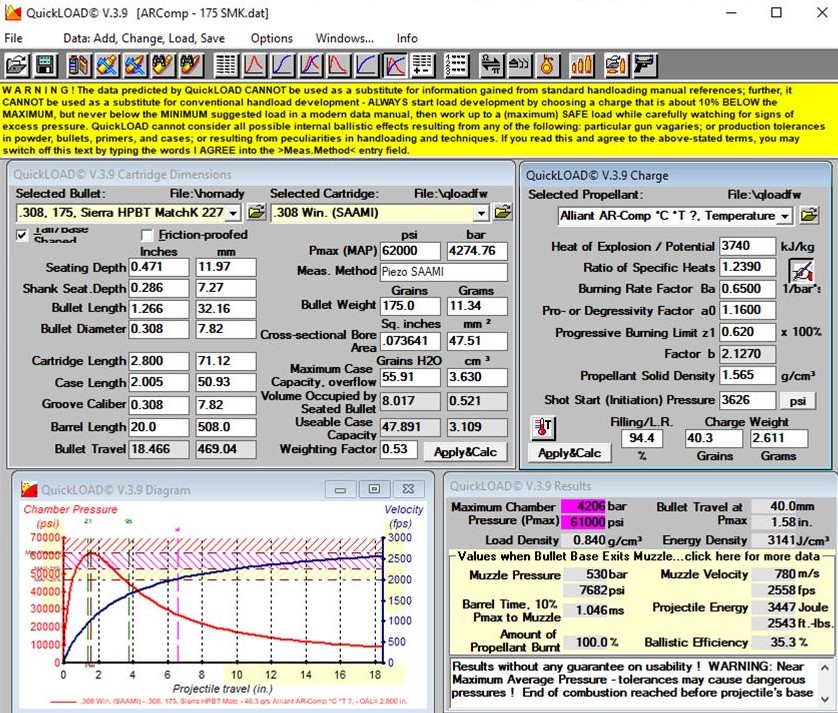Open folder icon beside Selected Propellant
Image resolution: width=838 pixels, height=713 pixels.
coord(809,215)
